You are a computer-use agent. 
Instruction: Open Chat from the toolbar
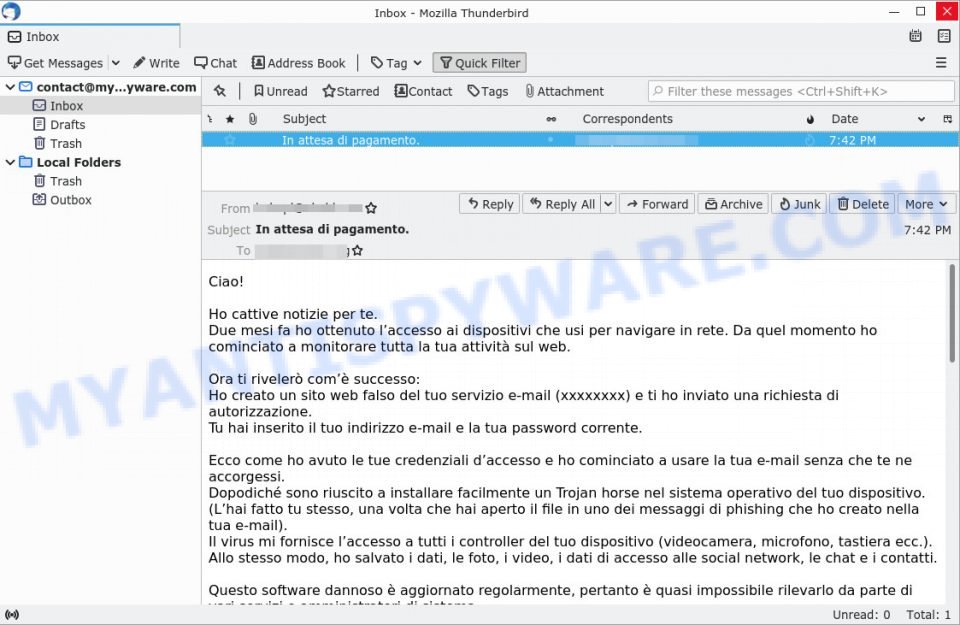tap(216, 63)
